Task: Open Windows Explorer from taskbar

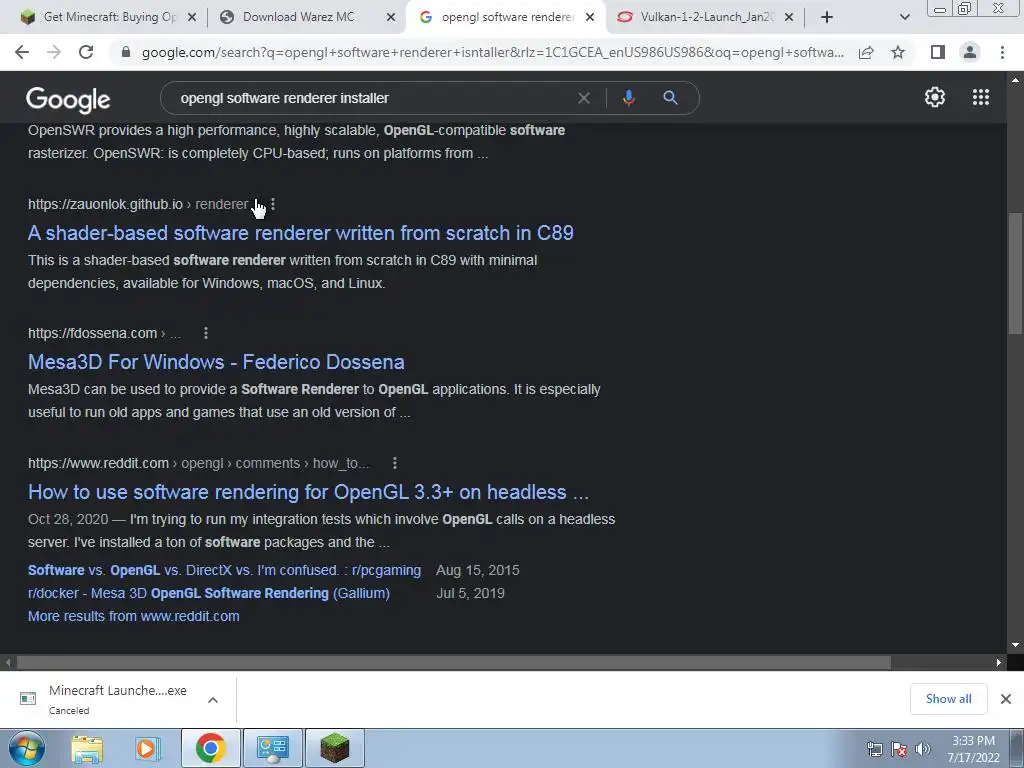Action: pyautogui.click(x=87, y=748)
